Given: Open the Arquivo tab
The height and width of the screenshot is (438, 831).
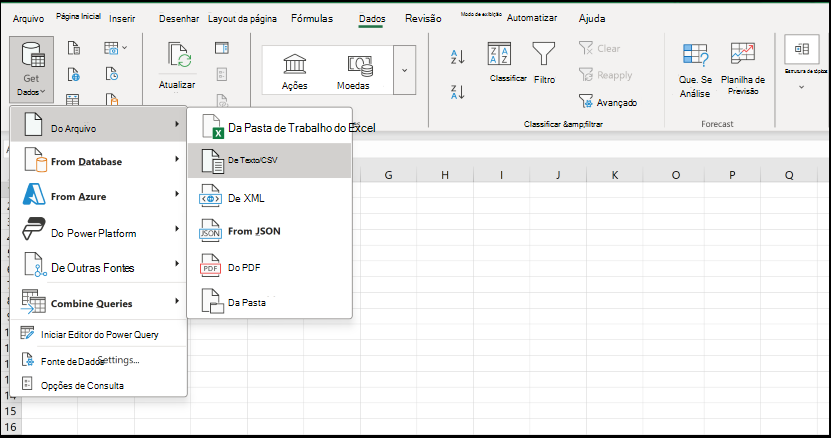Looking at the screenshot, I should tap(29, 19).
